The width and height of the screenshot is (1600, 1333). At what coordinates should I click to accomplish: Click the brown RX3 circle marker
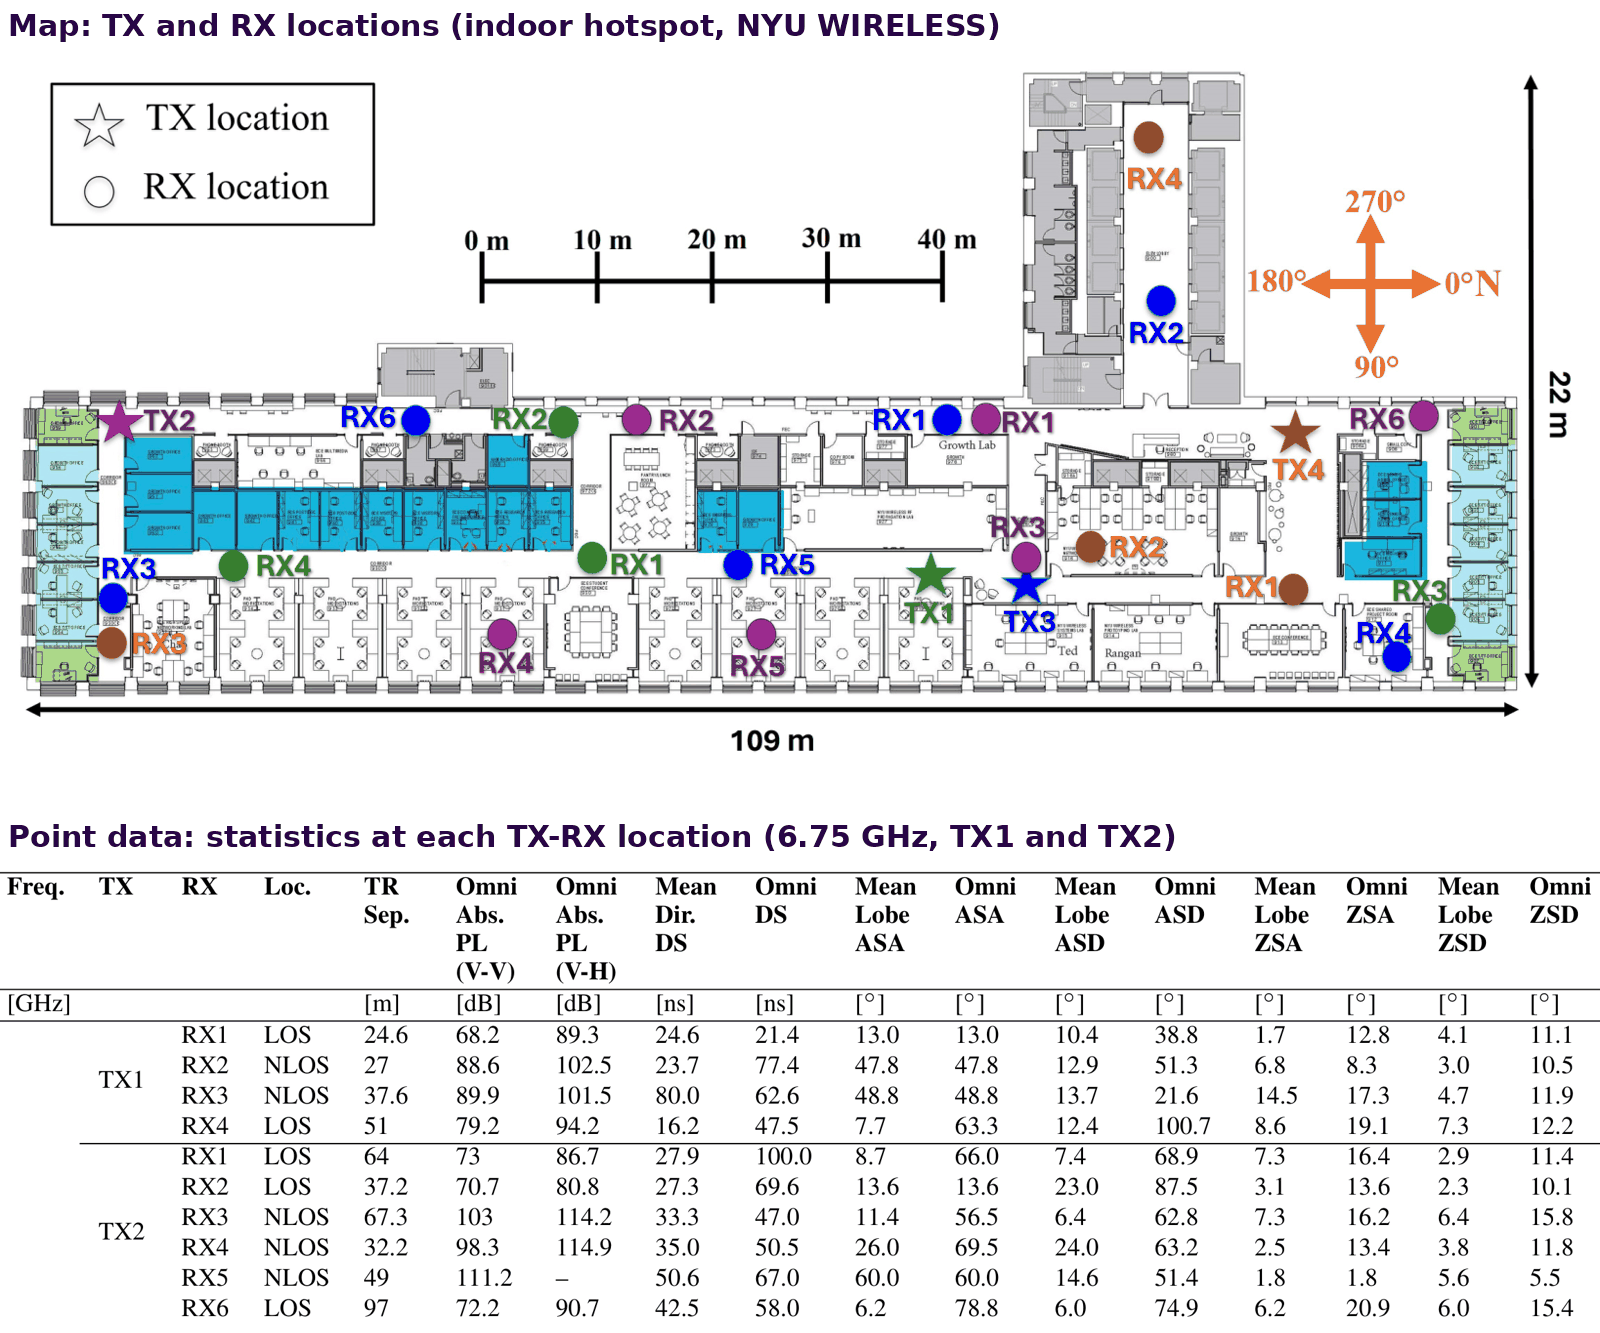pos(112,643)
